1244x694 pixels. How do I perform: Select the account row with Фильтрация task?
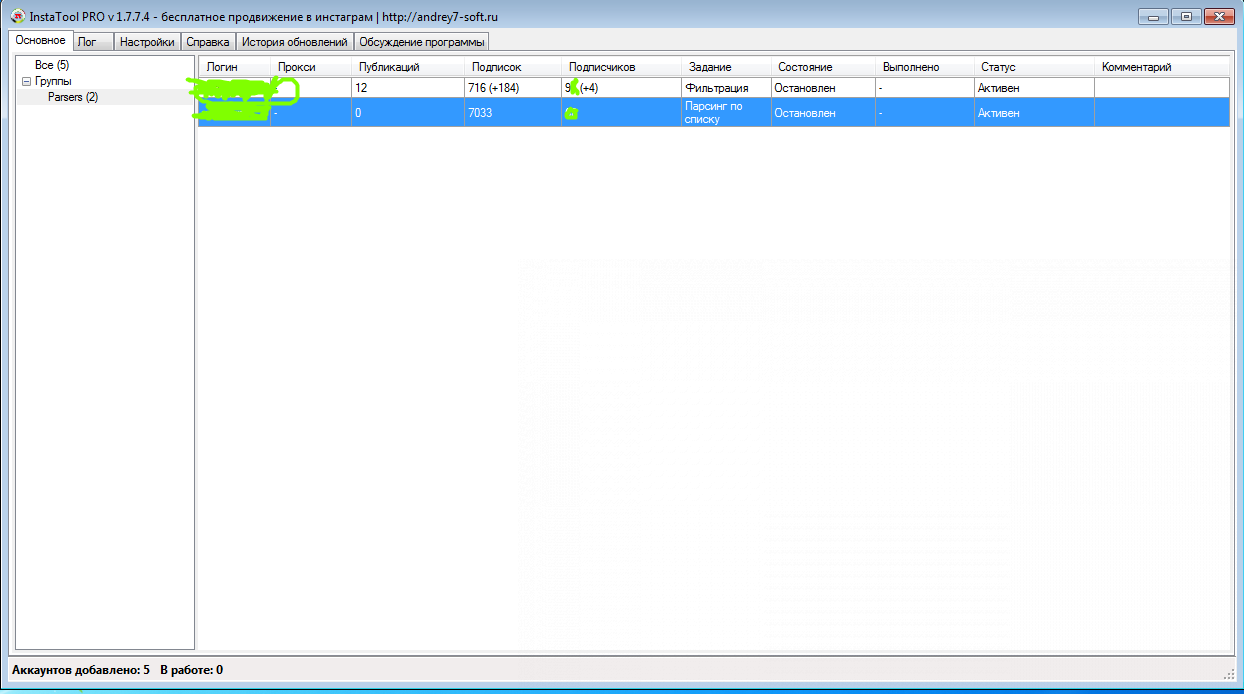click(716, 88)
